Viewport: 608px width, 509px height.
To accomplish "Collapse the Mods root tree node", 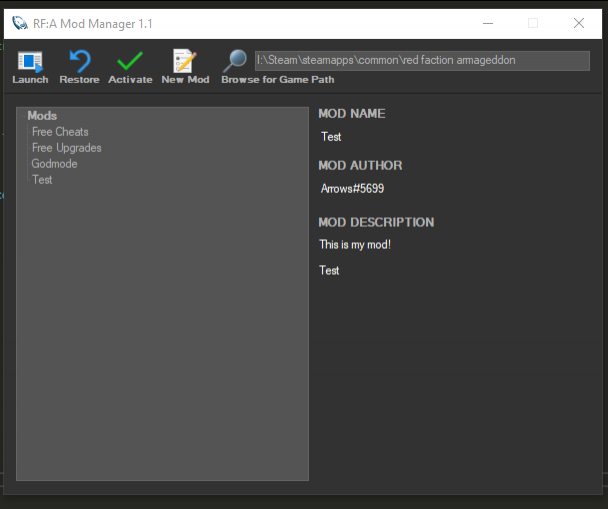I will (42, 116).
